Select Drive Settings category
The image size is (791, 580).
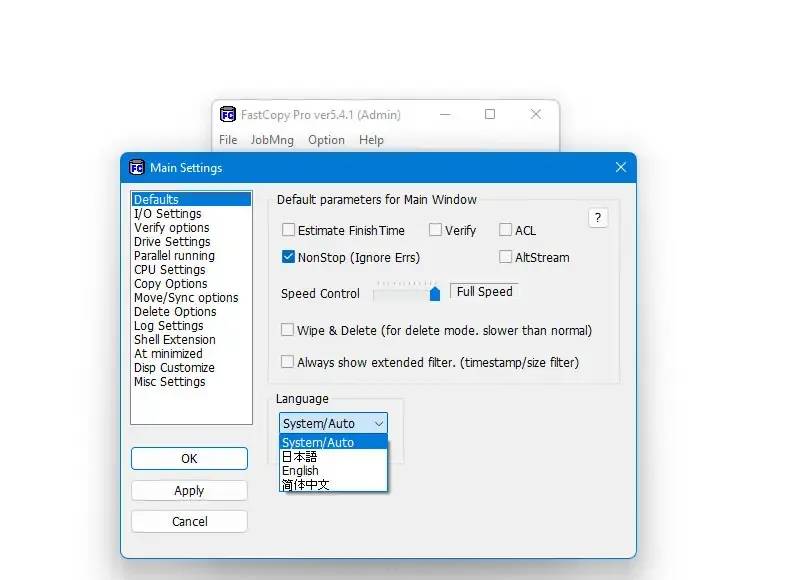coord(191,242)
